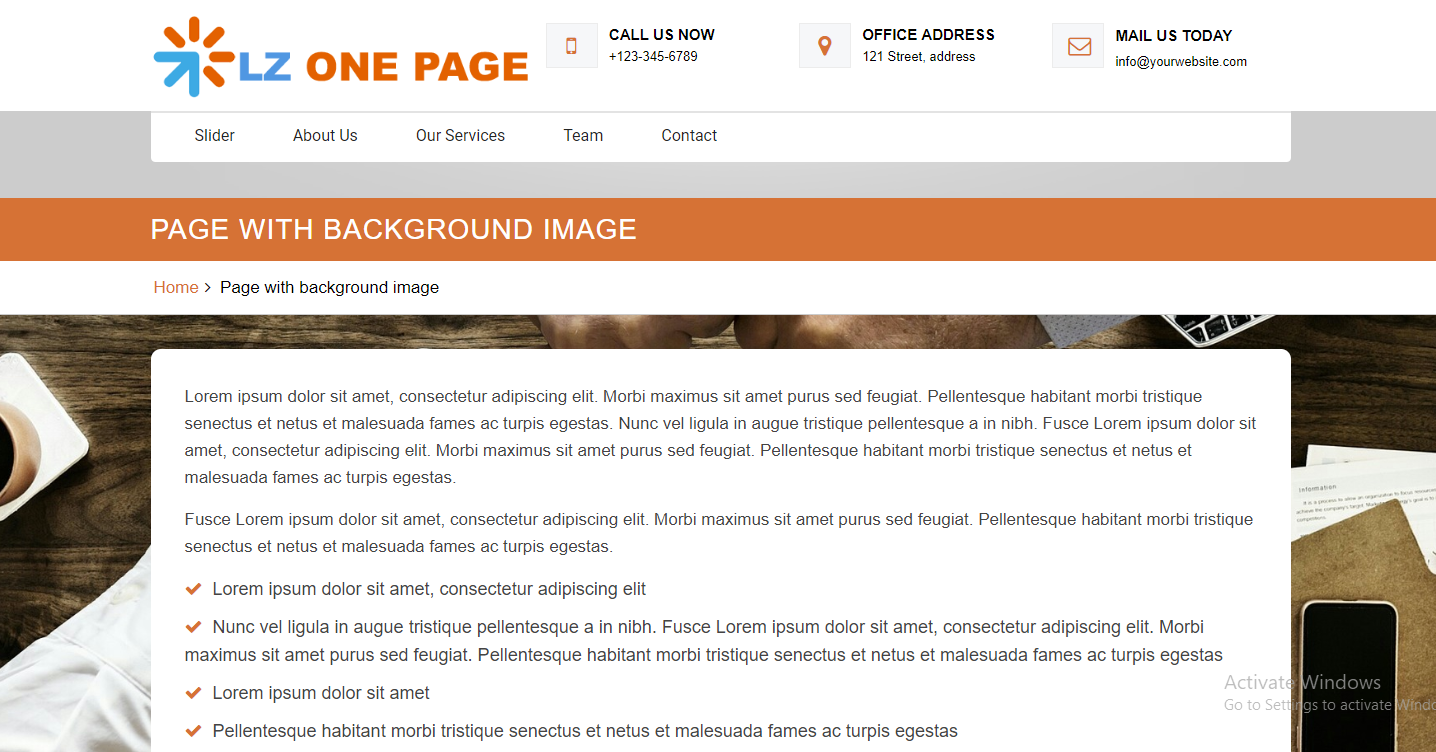Viewport: 1436px width, 752px height.
Task: Follow the Home breadcrumb link
Action: coord(176,288)
